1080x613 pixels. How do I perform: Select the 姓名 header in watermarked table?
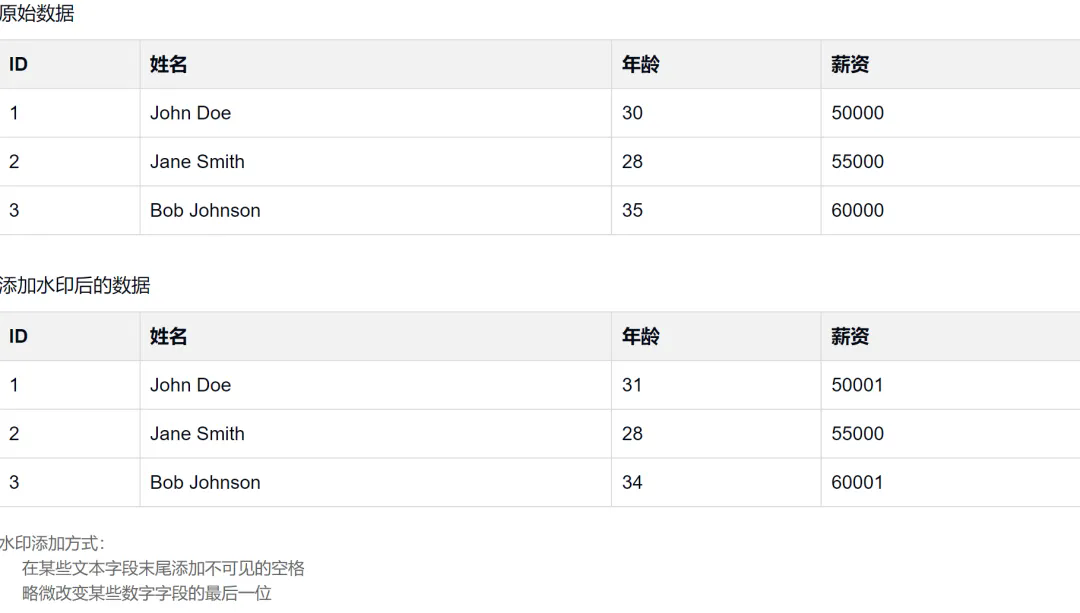[x=168, y=336]
